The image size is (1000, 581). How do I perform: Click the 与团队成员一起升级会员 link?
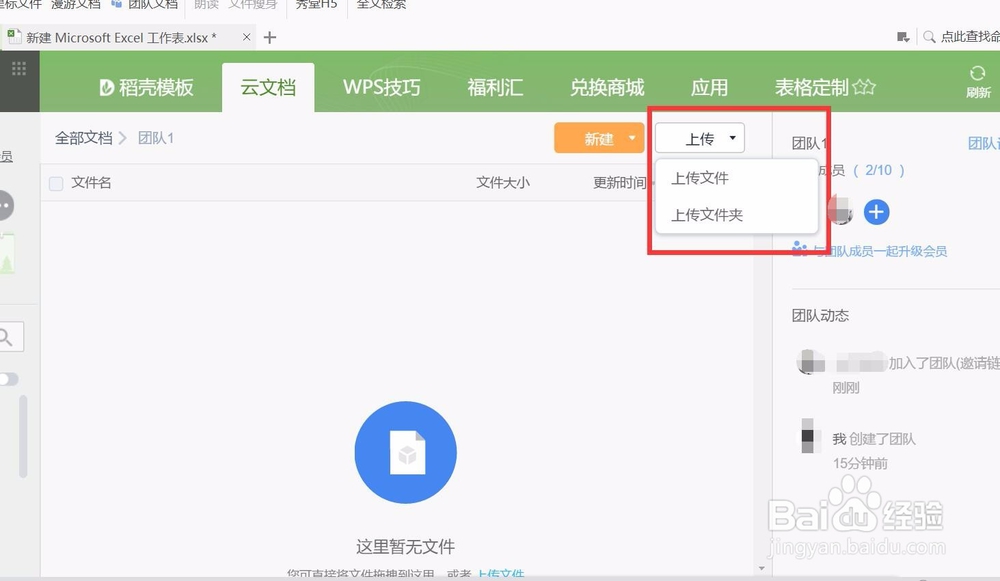(x=879, y=250)
